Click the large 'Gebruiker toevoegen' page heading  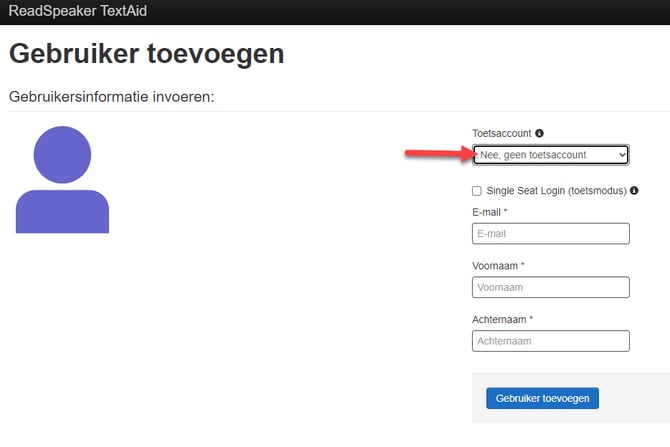coord(146,54)
